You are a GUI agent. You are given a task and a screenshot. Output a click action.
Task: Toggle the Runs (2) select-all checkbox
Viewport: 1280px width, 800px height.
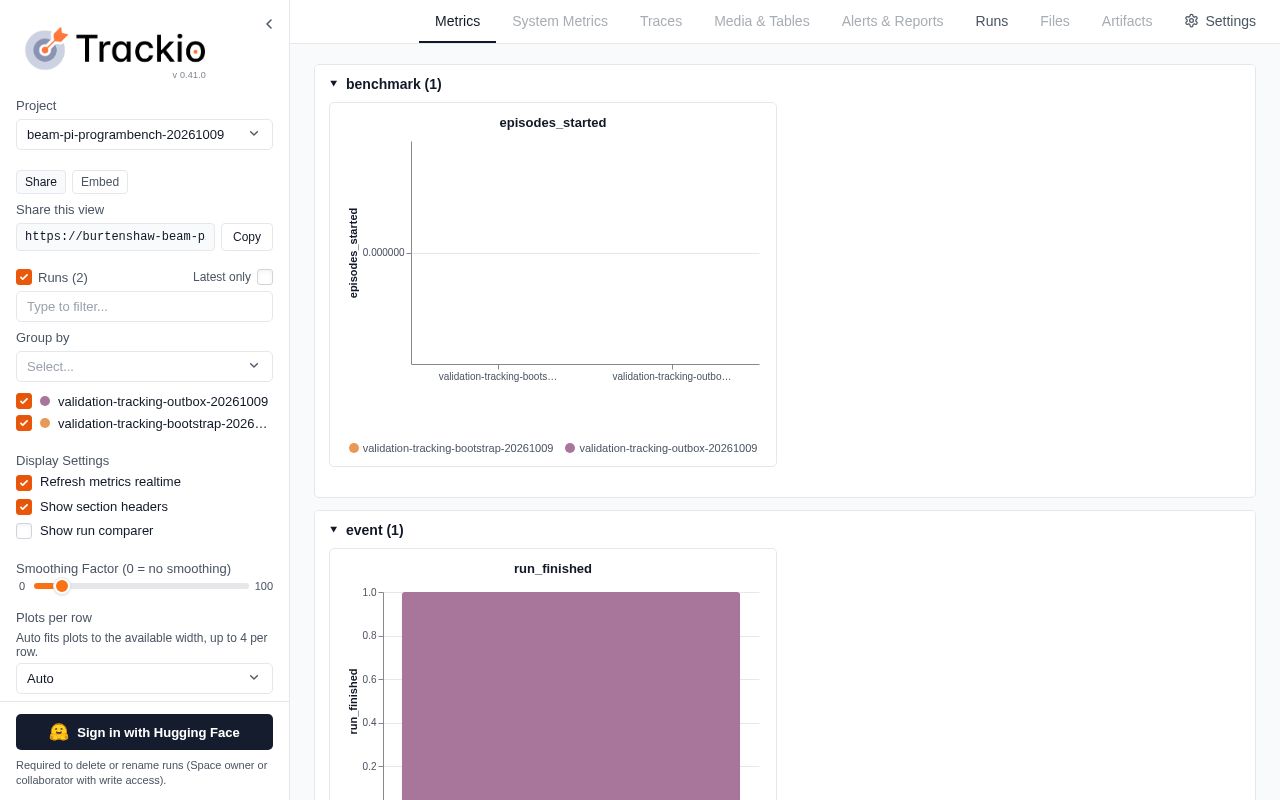click(x=24, y=277)
